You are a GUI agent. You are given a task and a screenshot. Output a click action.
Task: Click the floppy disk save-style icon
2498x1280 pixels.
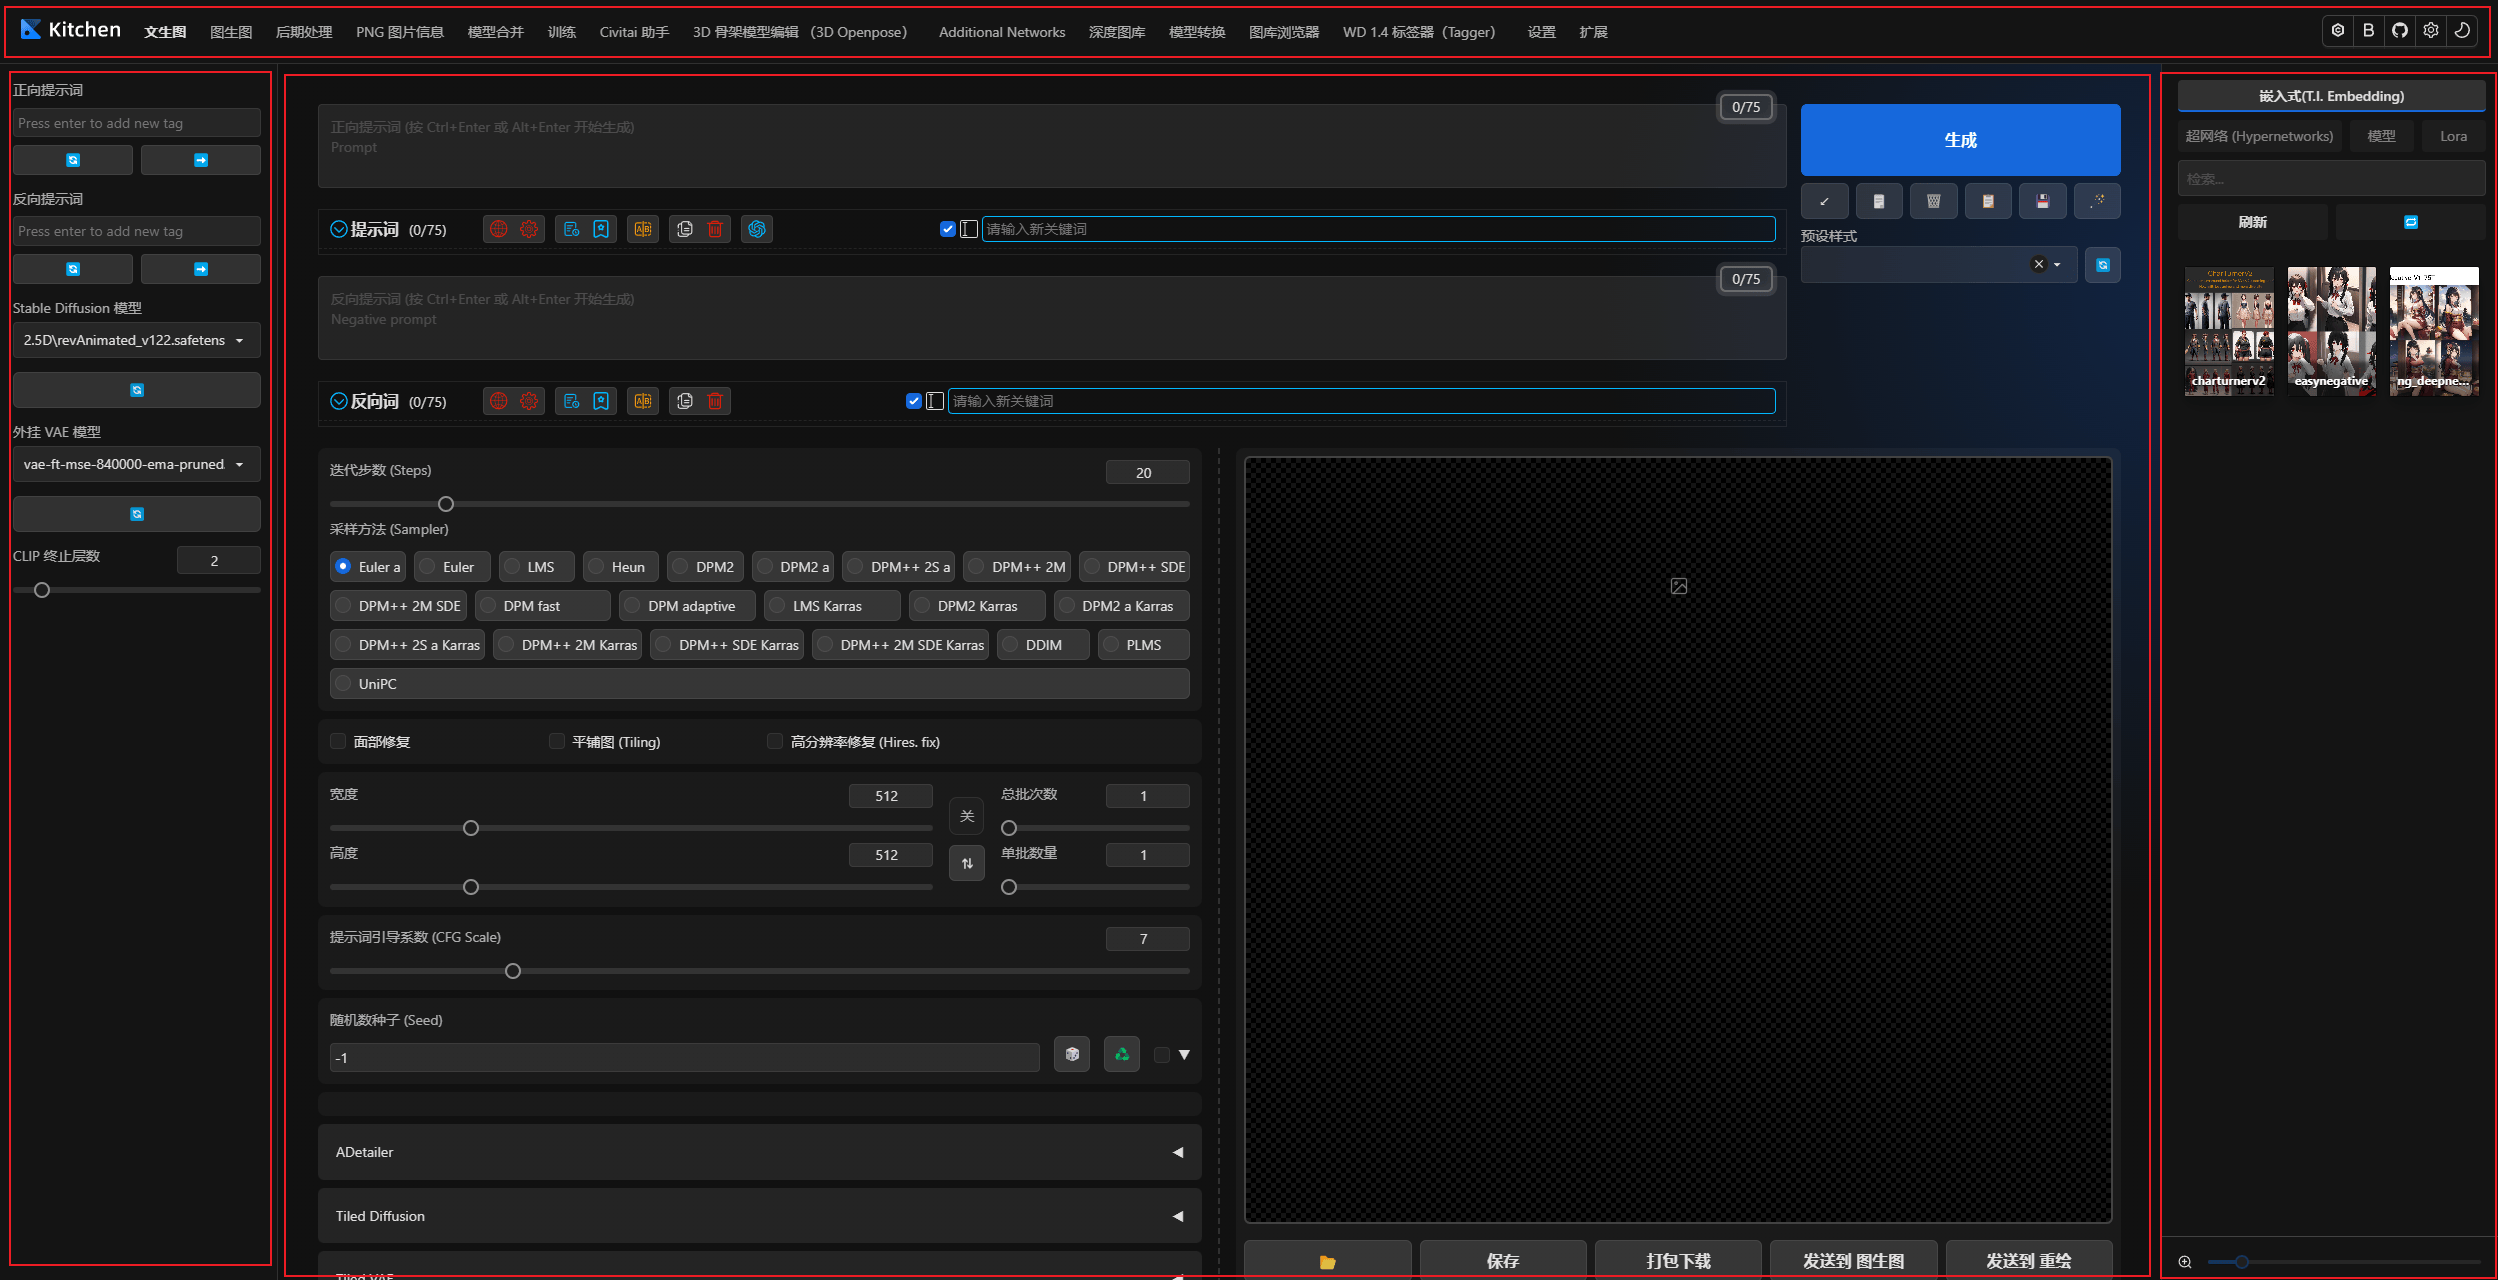(2042, 201)
